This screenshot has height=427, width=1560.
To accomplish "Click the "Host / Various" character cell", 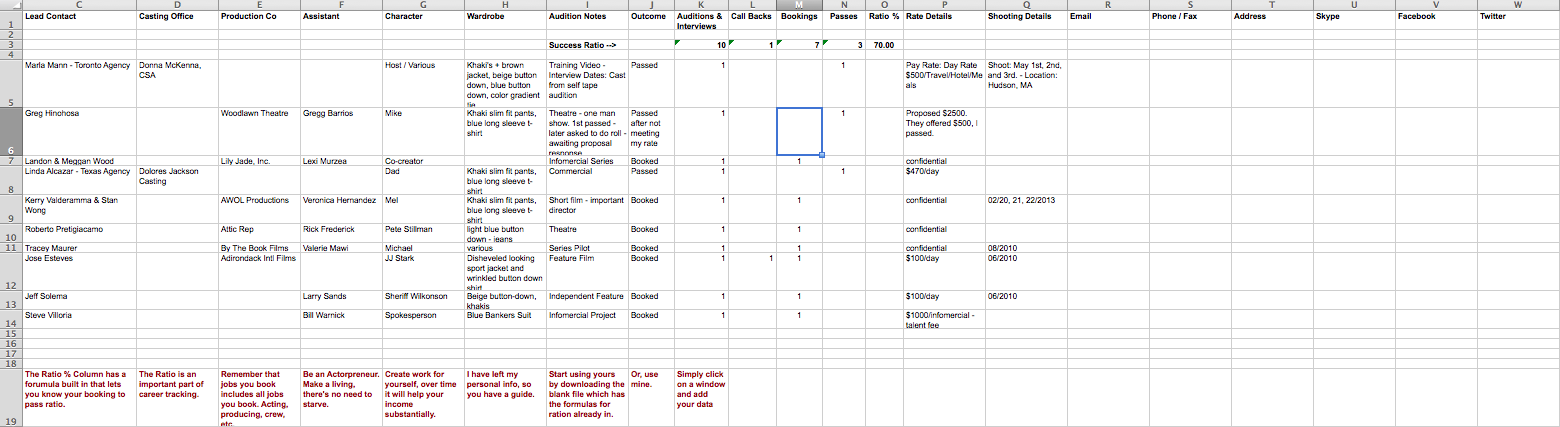I will click(423, 83).
